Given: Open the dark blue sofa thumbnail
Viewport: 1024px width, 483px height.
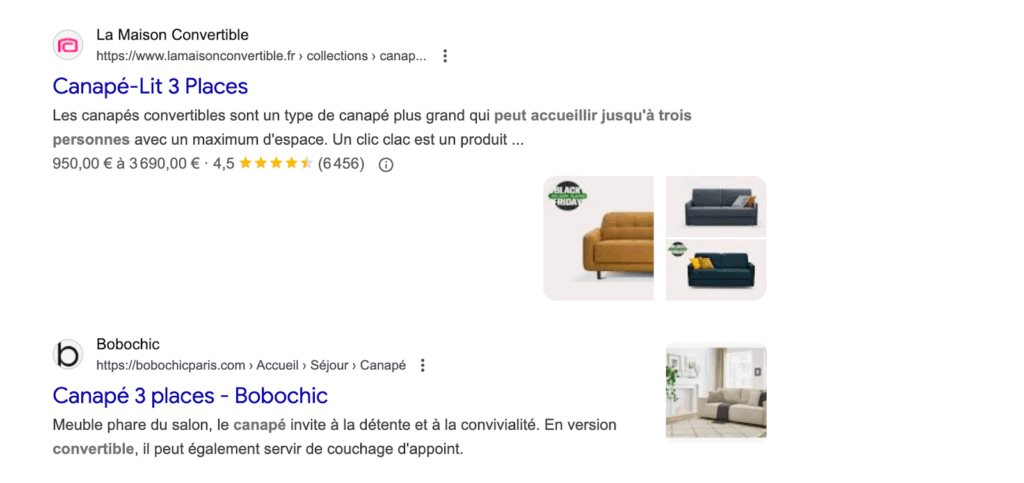Looking at the screenshot, I should (716, 269).
